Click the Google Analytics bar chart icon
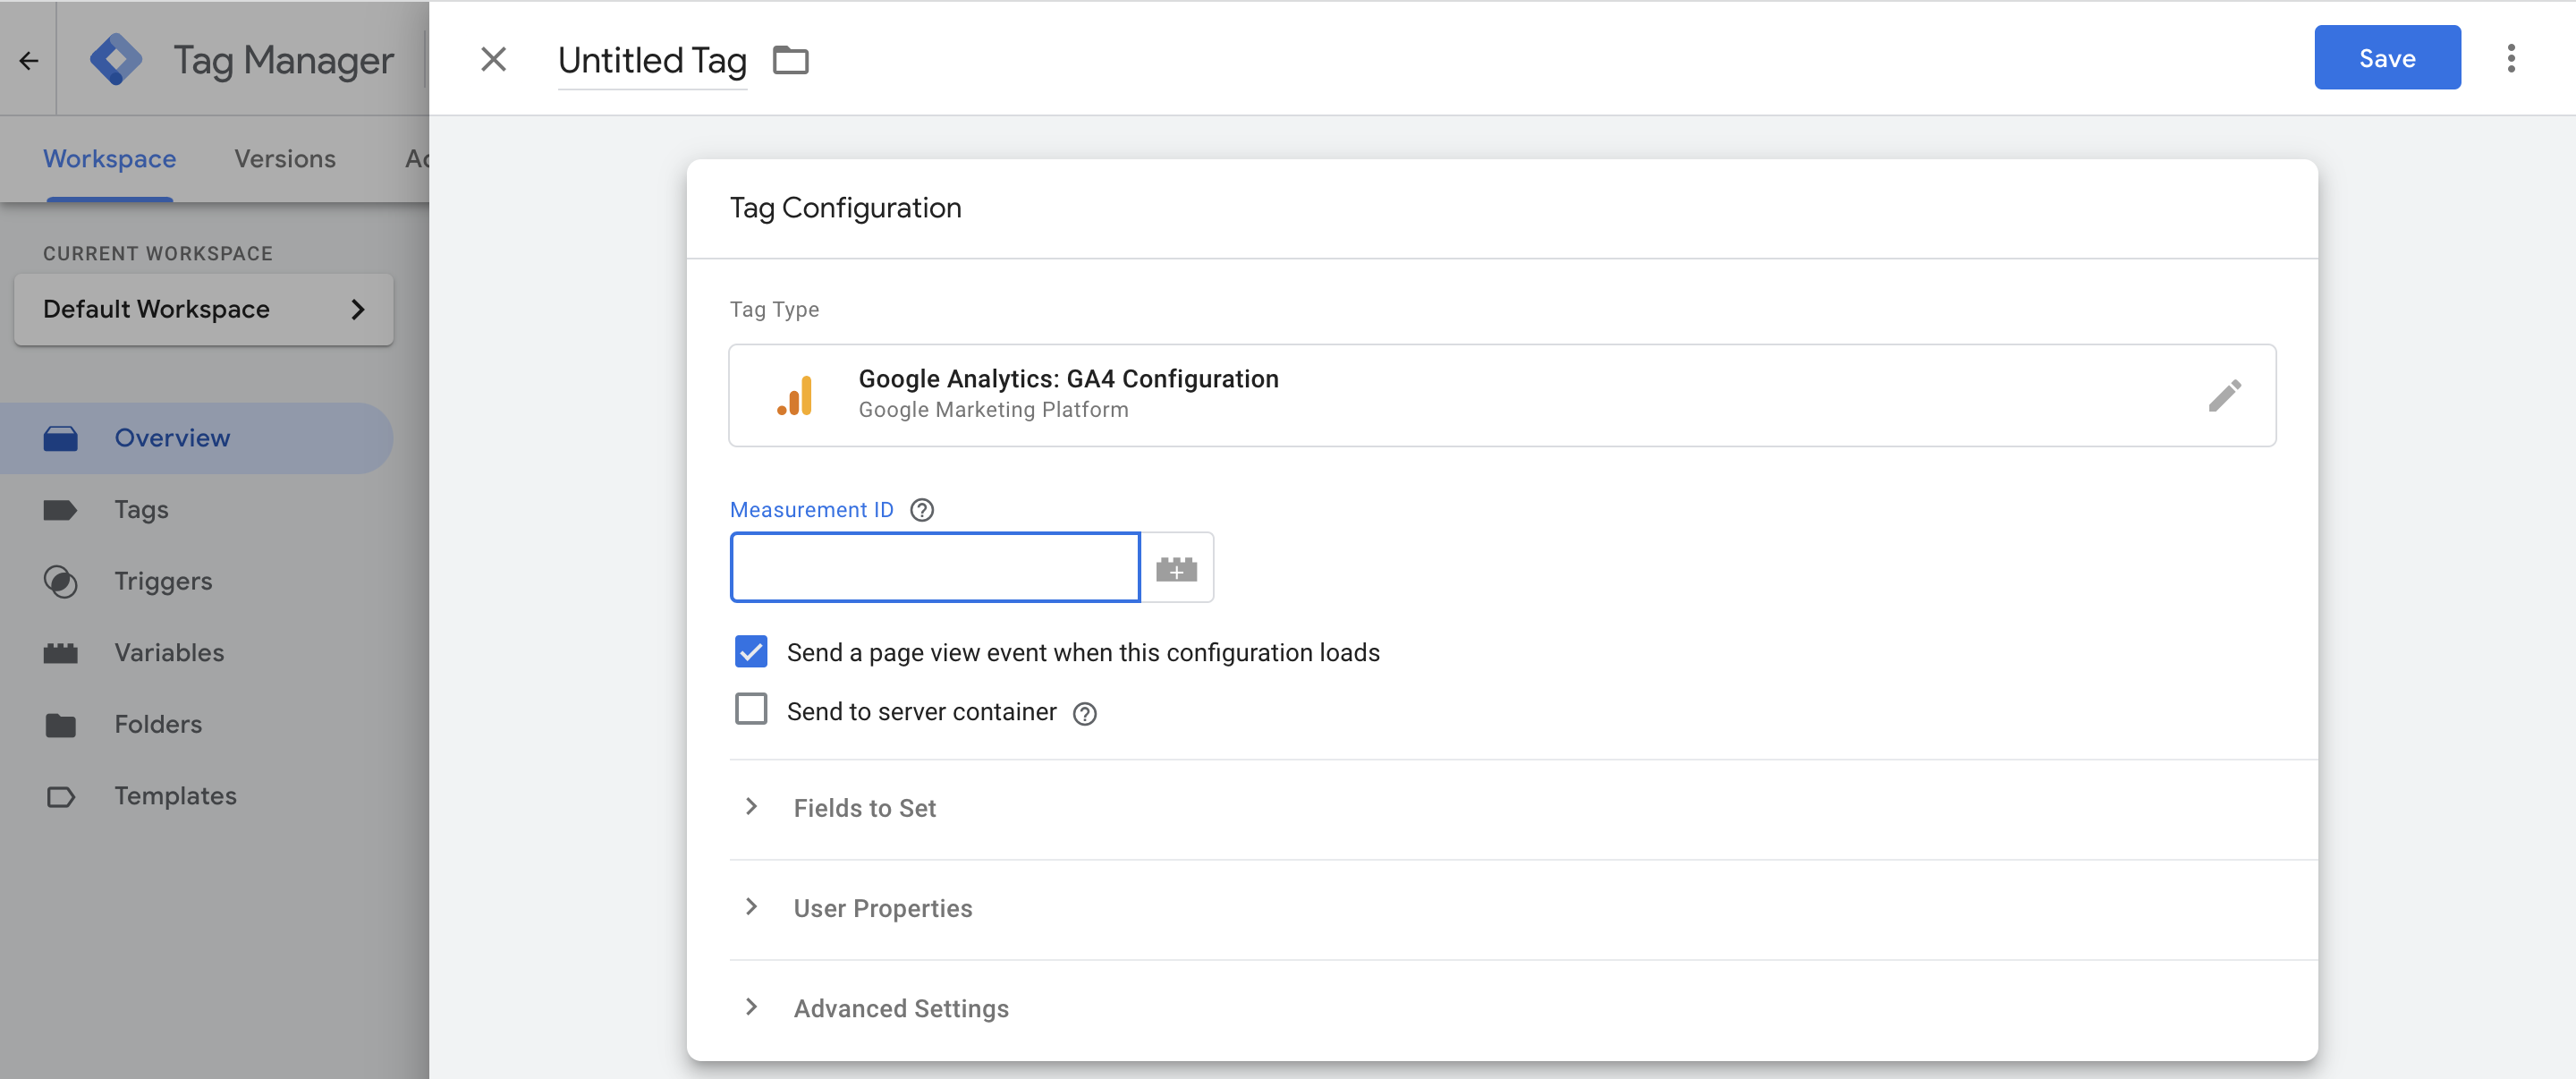 [x=795, y=395]
